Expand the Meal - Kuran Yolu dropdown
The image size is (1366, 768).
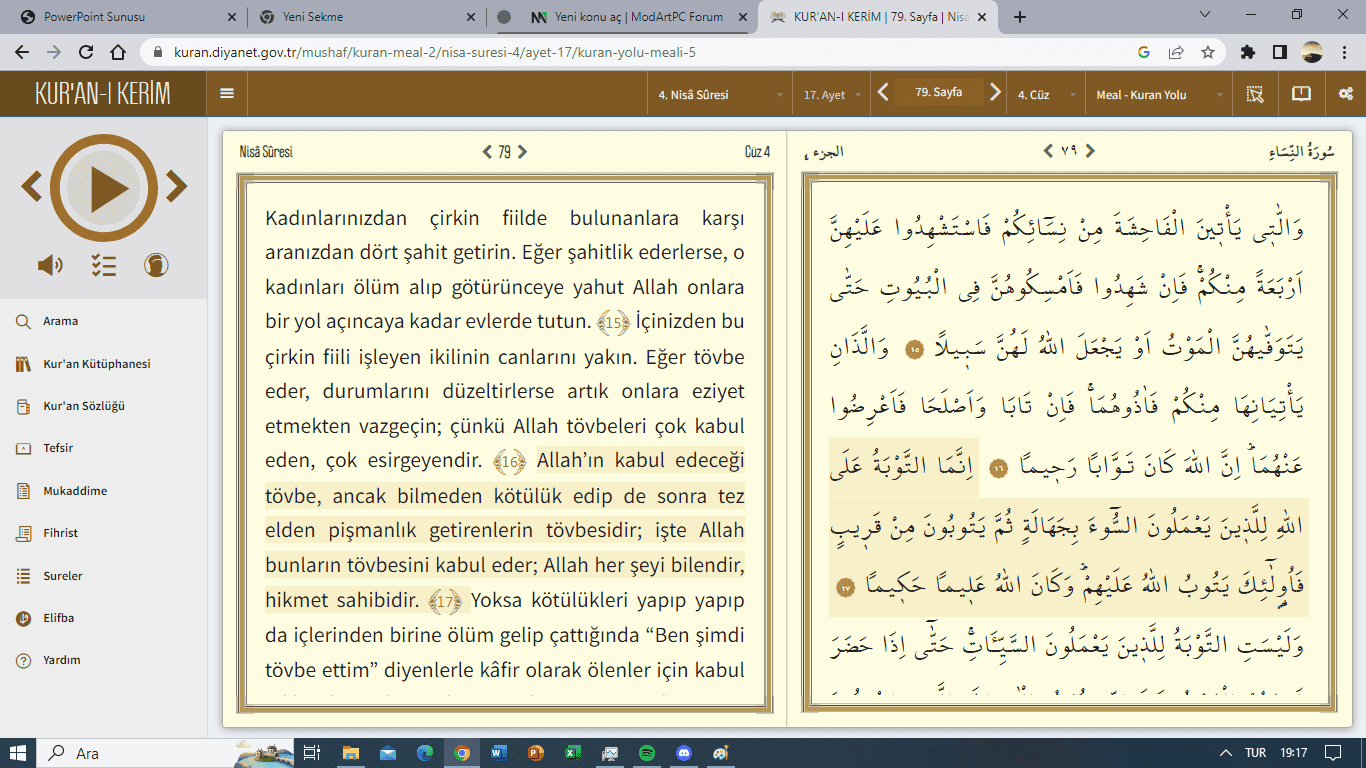coord(1158,95)
